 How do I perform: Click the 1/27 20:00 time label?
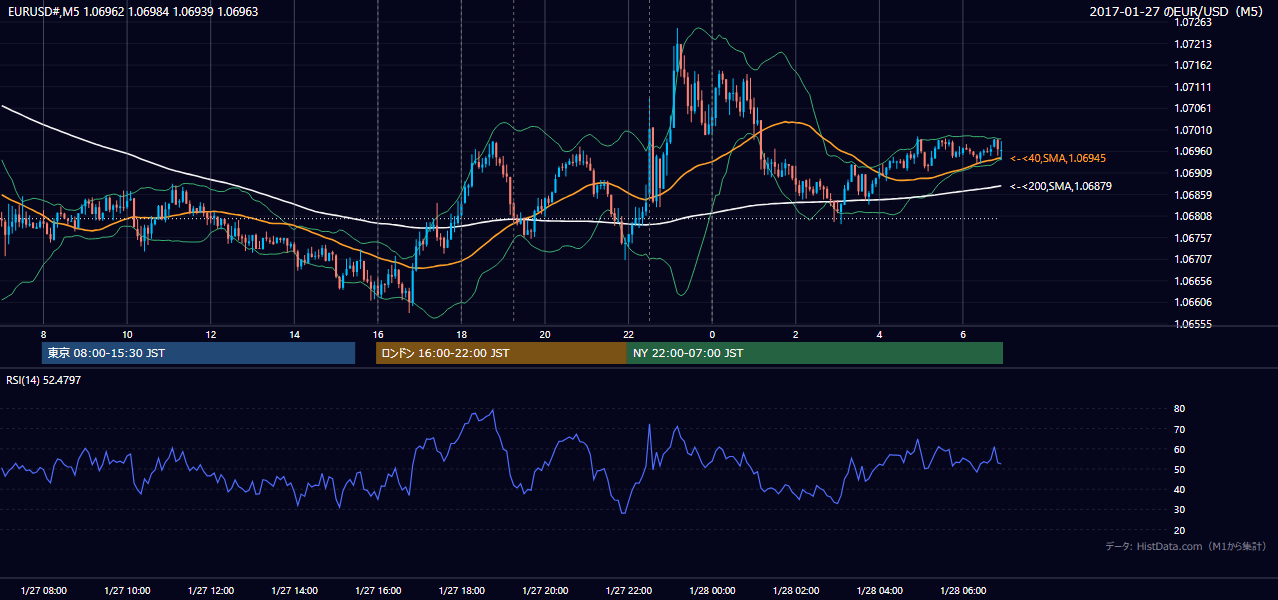545,591
